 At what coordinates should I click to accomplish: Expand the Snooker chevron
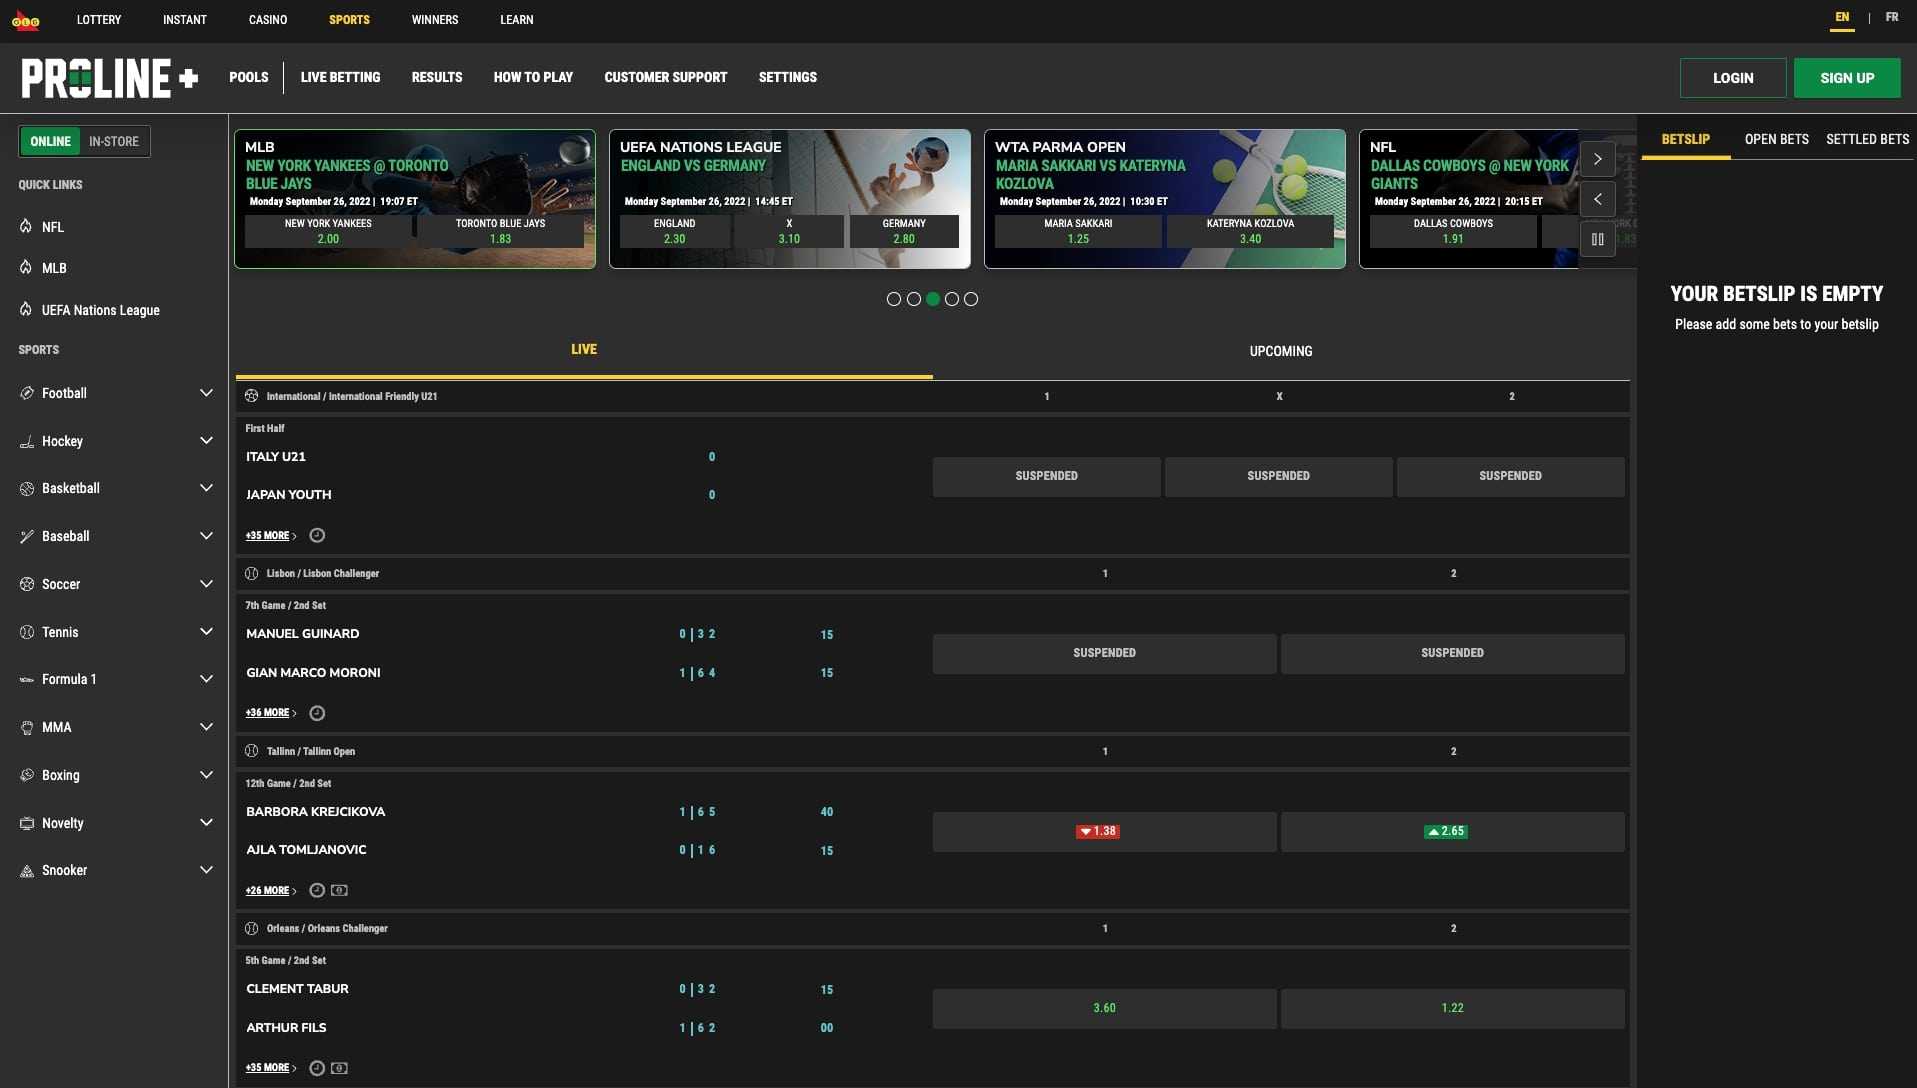(x=206, y=870)
